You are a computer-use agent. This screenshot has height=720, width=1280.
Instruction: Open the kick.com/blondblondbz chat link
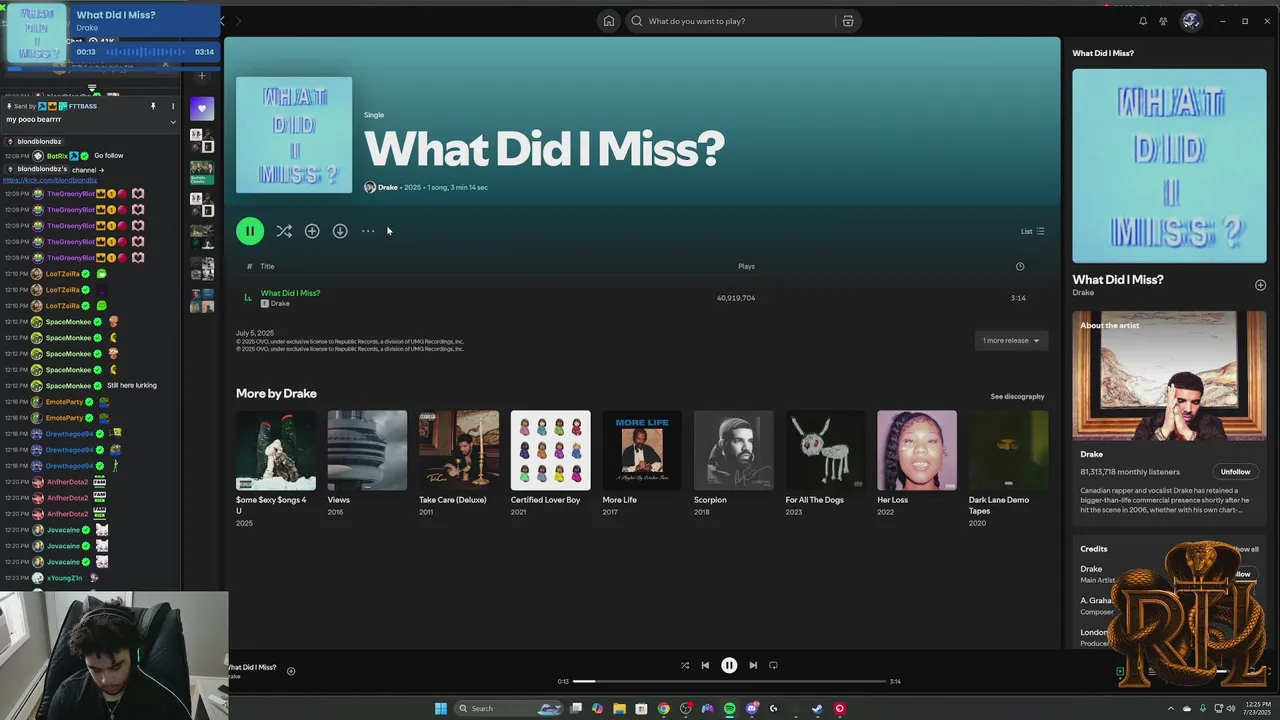click(x=50, y=180)
